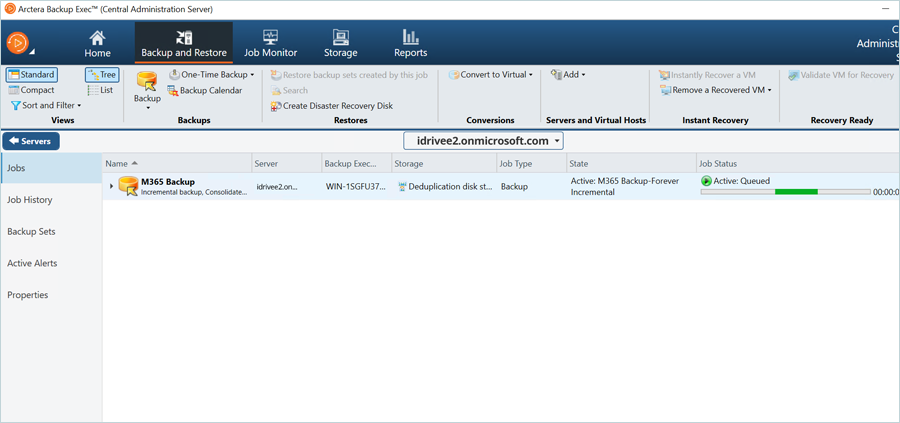This screenshot has width=900, height=423.
Task: Switch to Compact view
Action: coord(31,90)
